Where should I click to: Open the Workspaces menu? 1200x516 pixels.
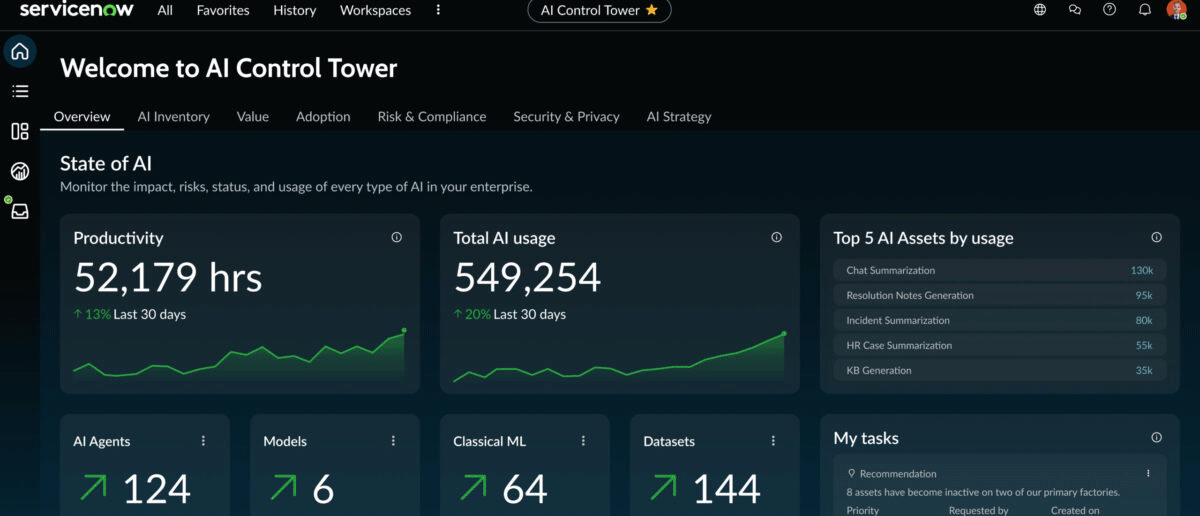coord(375,10)
